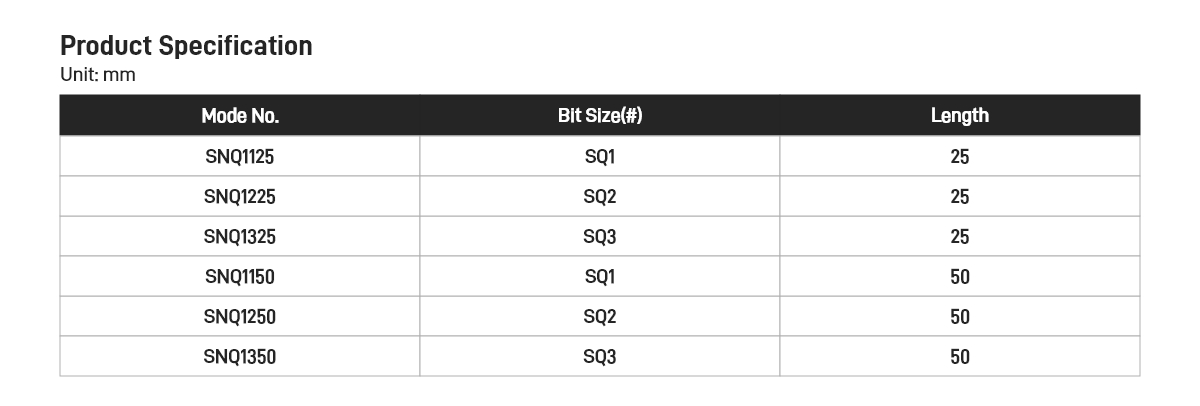Select length 25 in the SNQ1325 row
The height and width of the screenshot is (406, 1200).
tap(960, 237)
